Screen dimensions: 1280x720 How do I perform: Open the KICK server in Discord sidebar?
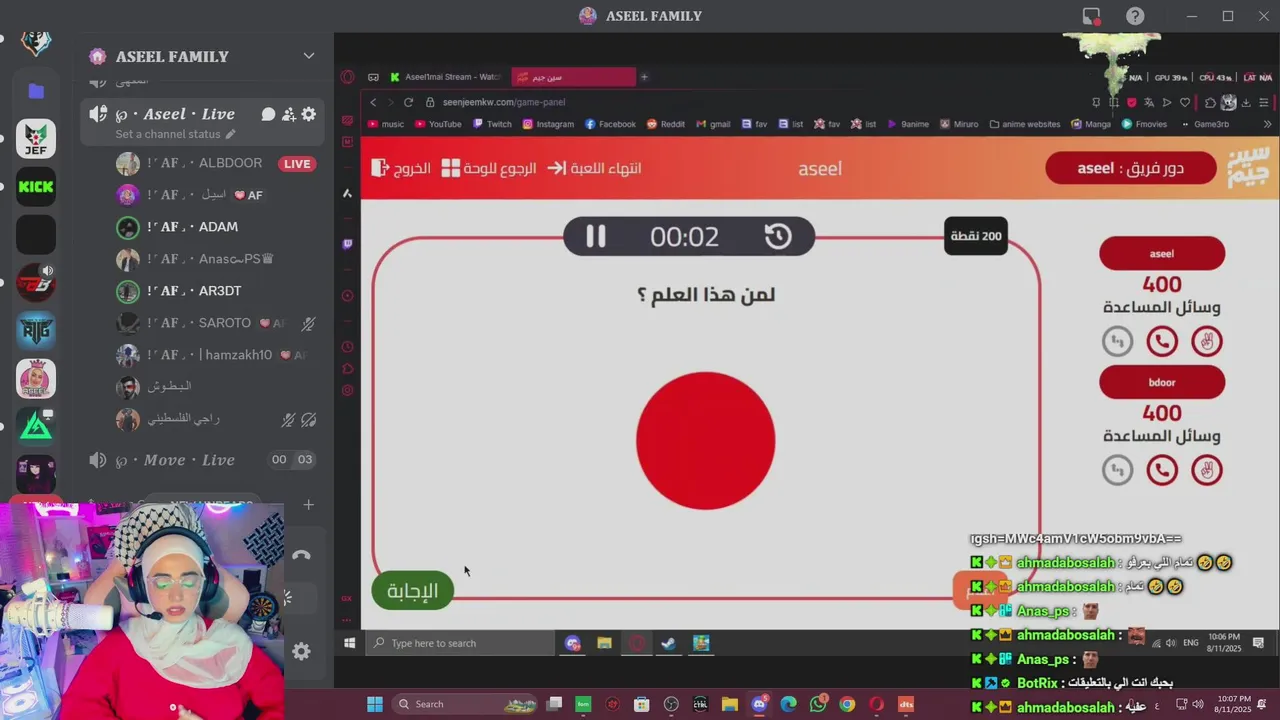pyautogui.click(x=36, y=187)
